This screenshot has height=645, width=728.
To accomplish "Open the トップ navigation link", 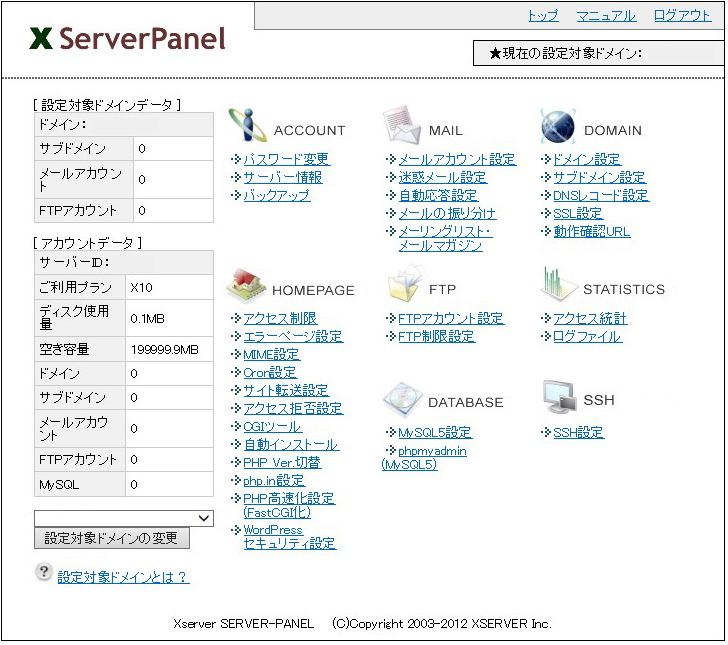I will click(543, 16).
